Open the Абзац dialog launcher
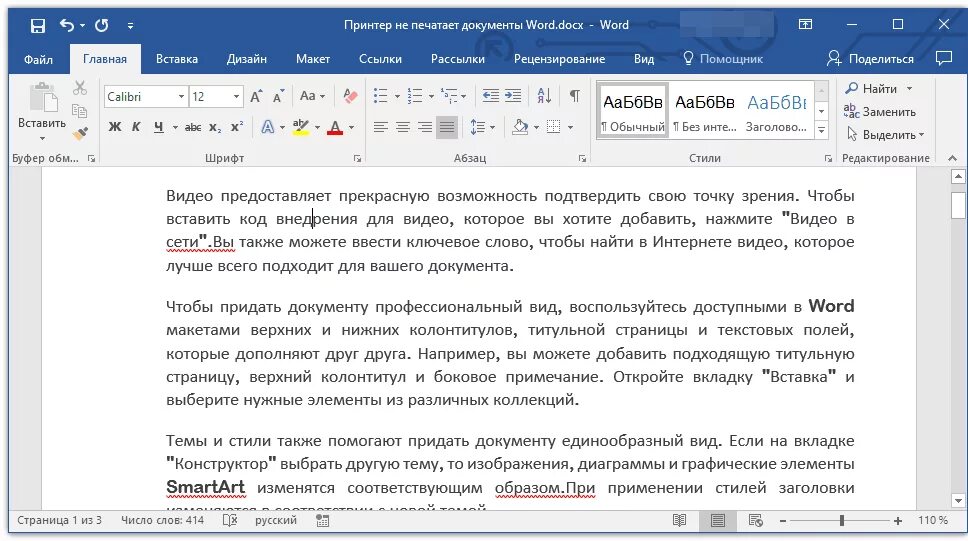This screenshot has width=968, height=541. pos(582,159)
